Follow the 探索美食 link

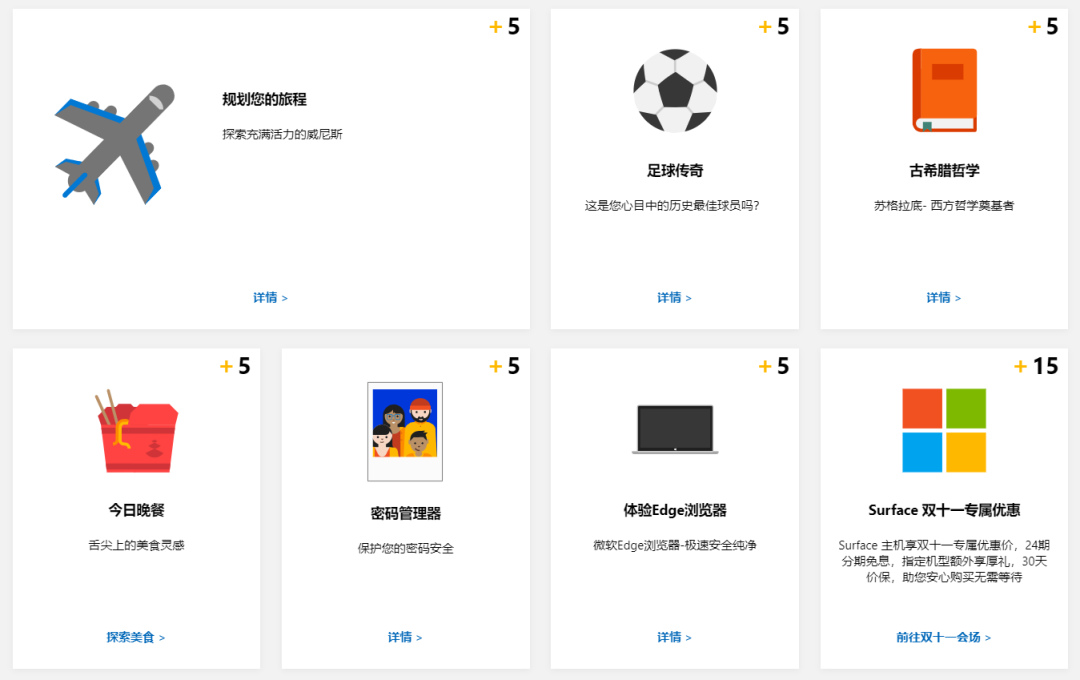tap(136, 637)
